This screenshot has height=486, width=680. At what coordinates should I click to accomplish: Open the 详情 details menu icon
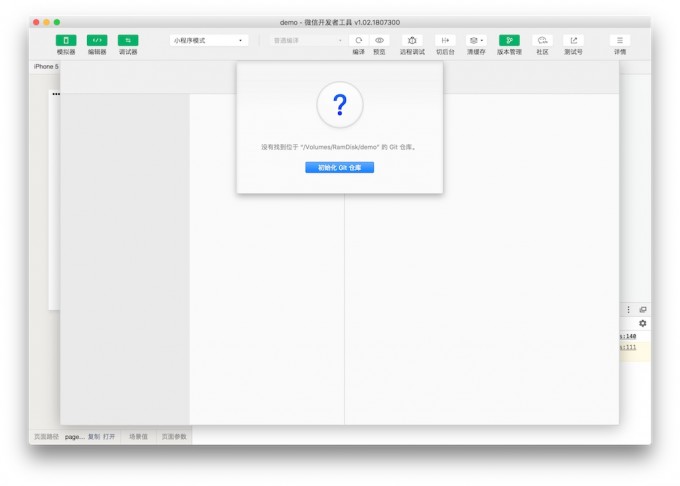[x=620, y=40]
